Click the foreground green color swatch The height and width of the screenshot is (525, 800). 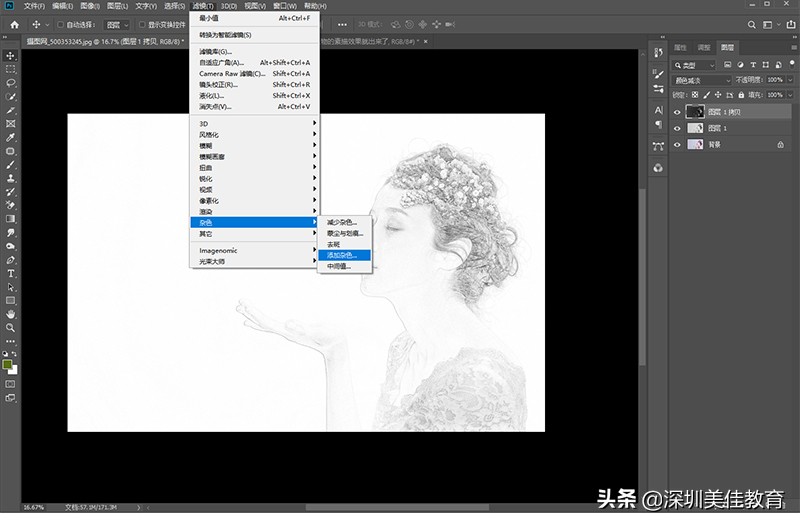(x=8, y=364)
